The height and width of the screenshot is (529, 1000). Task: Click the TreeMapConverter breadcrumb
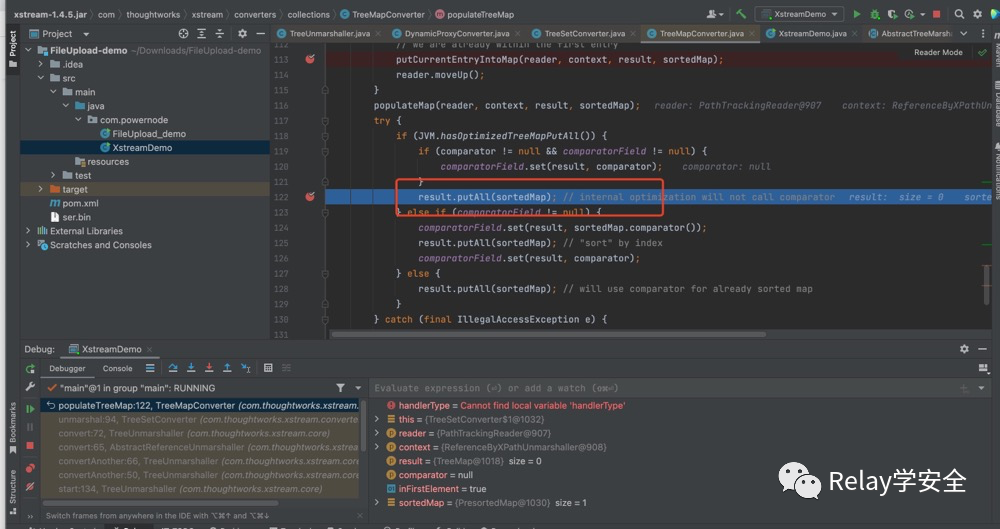pyautogui.click(x=382, y=15)
